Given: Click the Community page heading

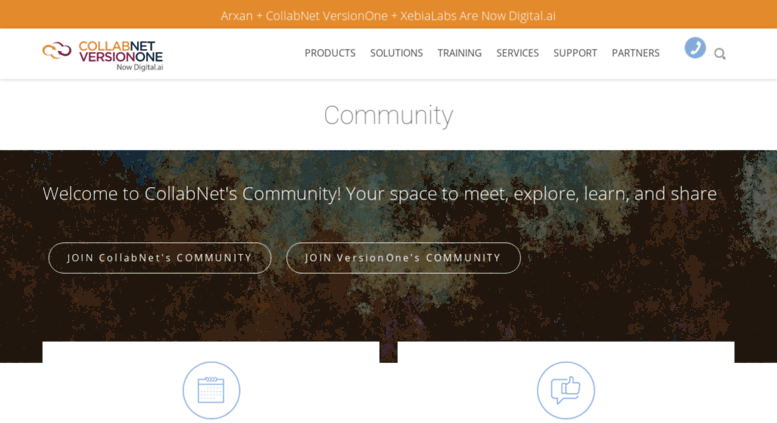Looking at the screenshot, I should [388, 115].
